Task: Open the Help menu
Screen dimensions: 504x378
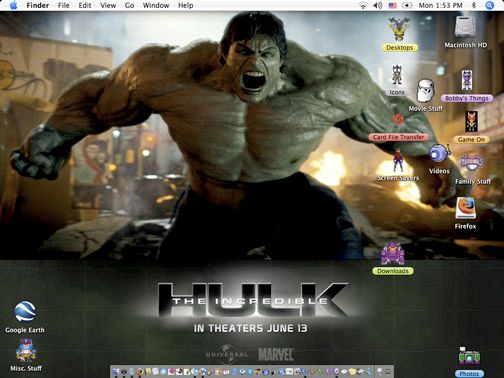Action: tap(185, 5)
